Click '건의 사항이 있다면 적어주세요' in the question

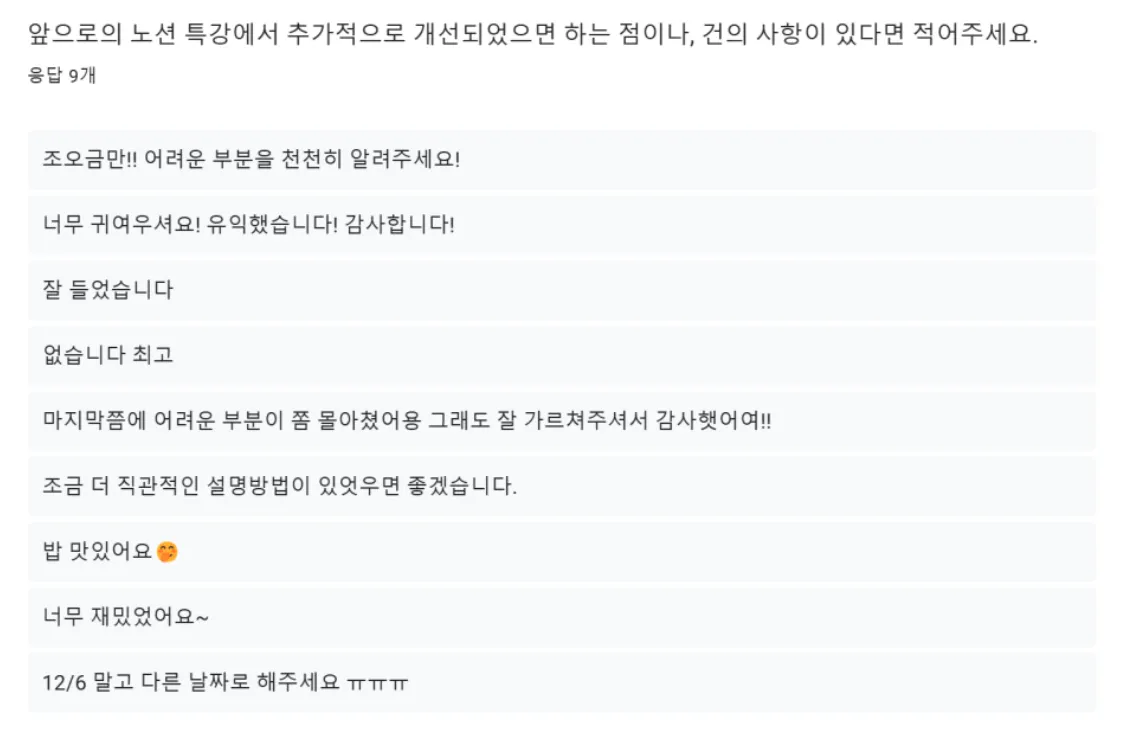(869, 34)
